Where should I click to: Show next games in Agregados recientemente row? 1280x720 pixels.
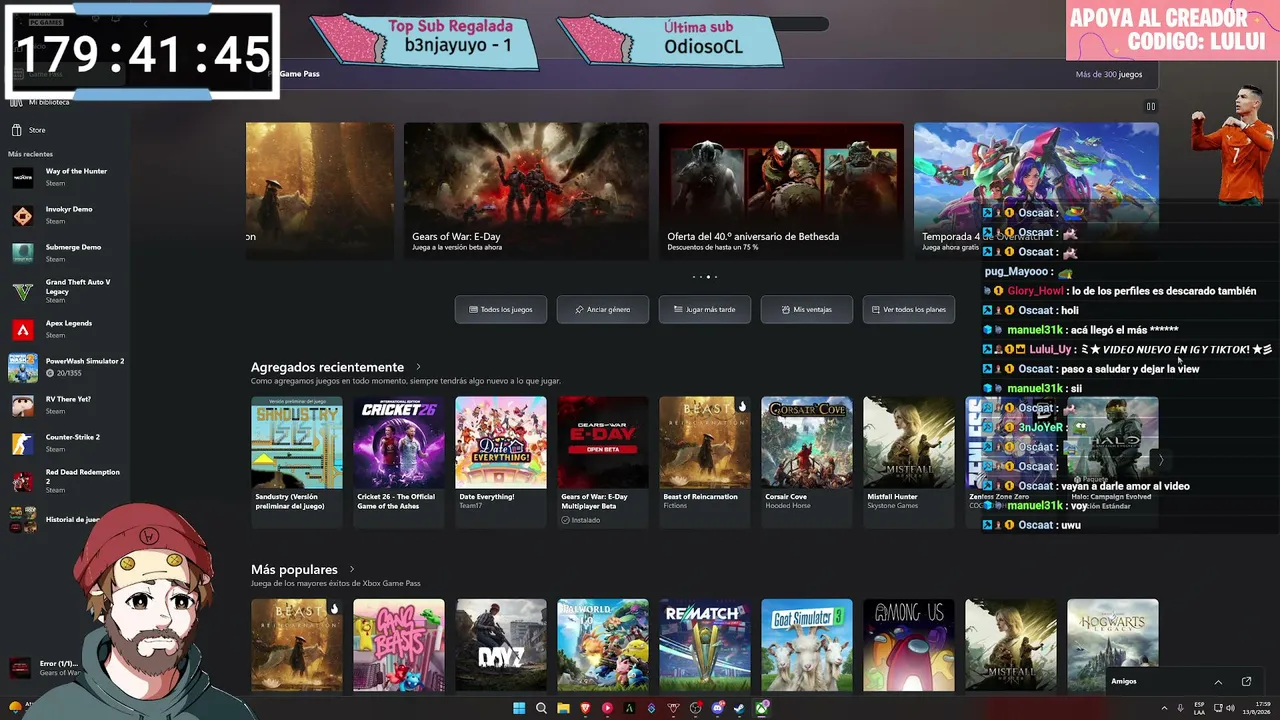[1160, 460]
